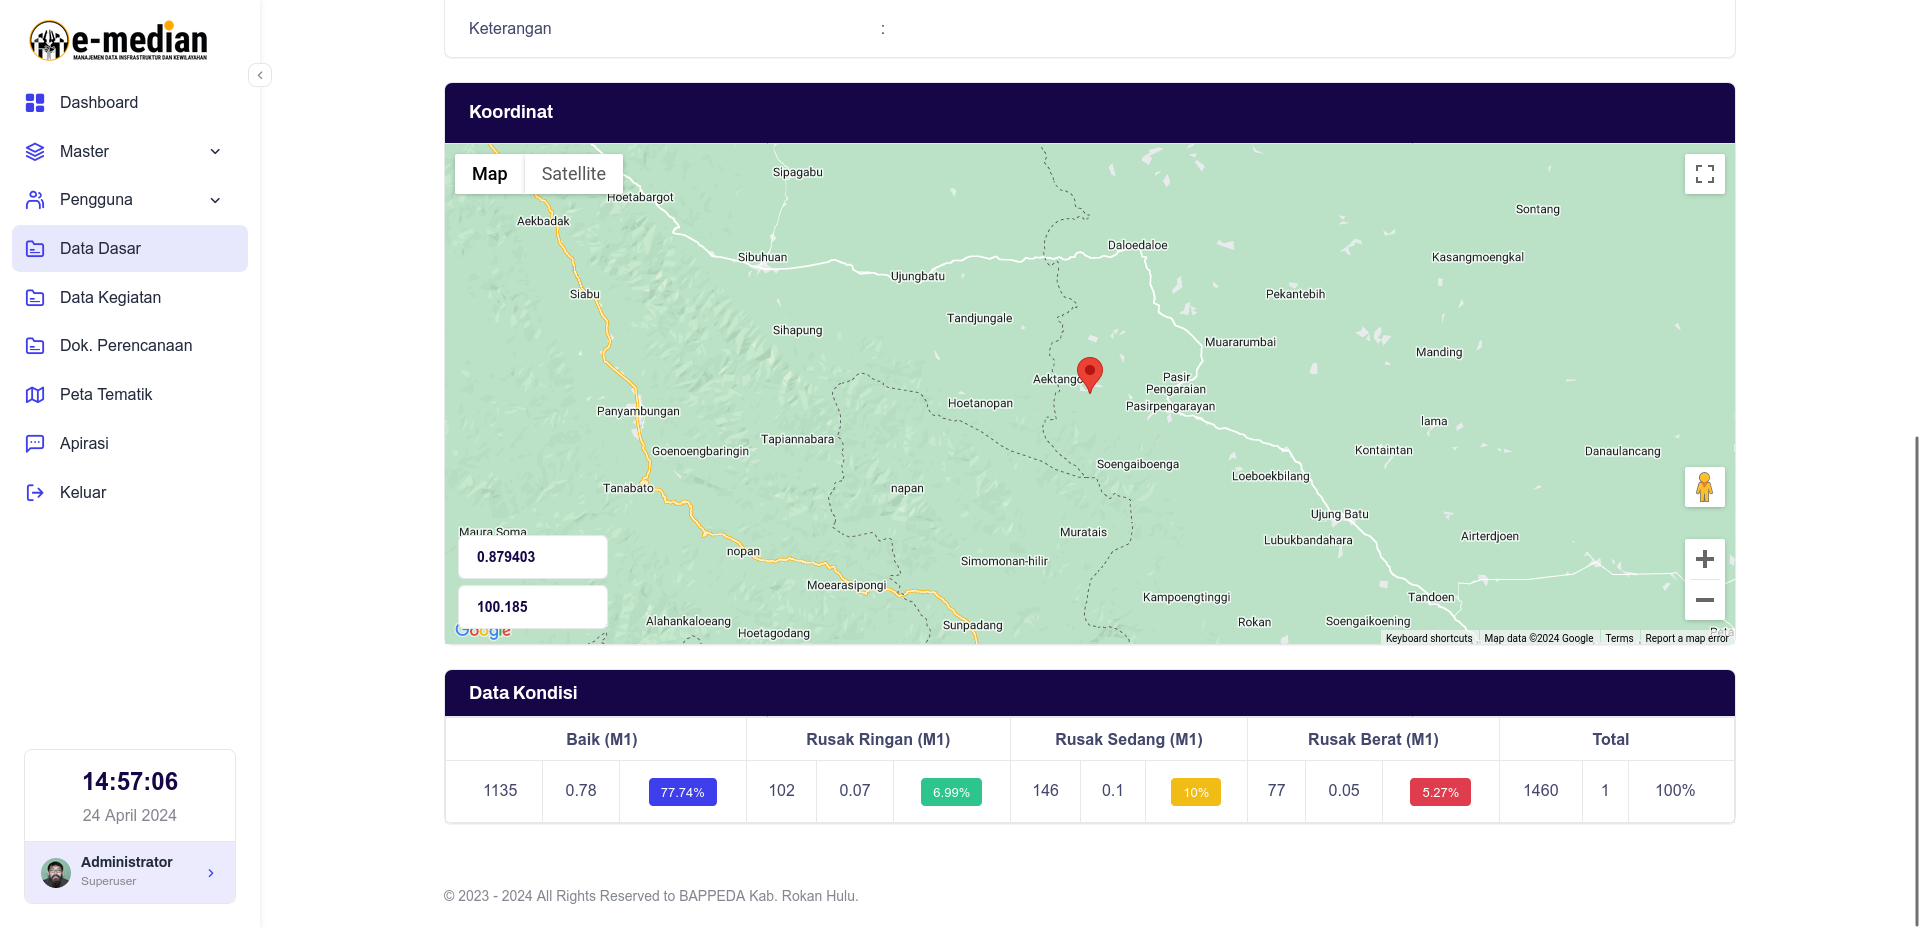
Task: Open the Administrator profile arrow
Action: [x=211, y=873]
